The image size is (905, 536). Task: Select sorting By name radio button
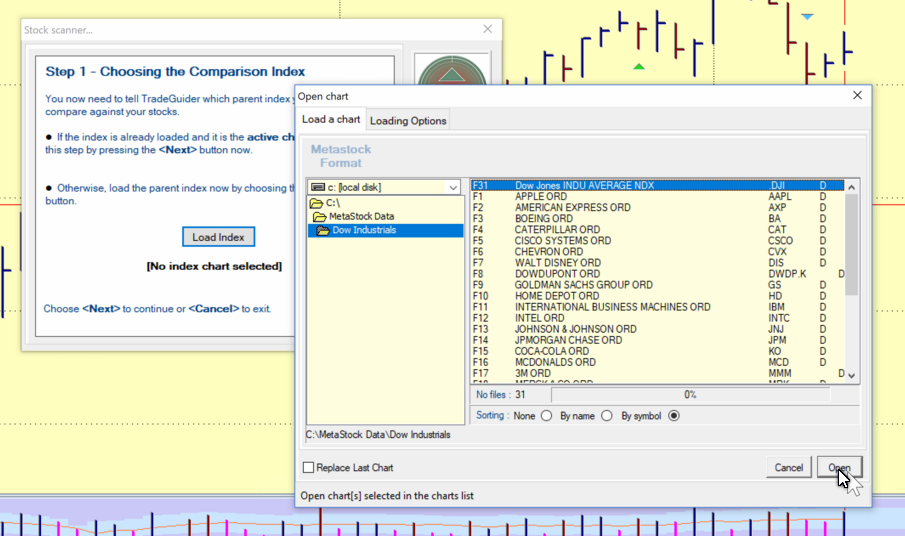[x=607, y=416]
